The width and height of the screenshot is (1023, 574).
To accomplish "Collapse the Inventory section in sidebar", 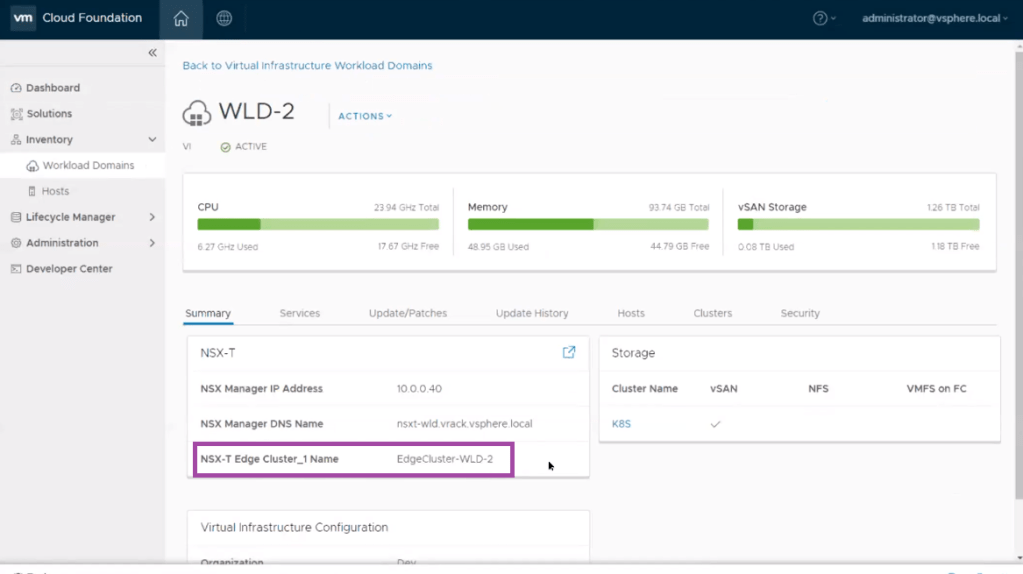I will [x=152, y=140].
